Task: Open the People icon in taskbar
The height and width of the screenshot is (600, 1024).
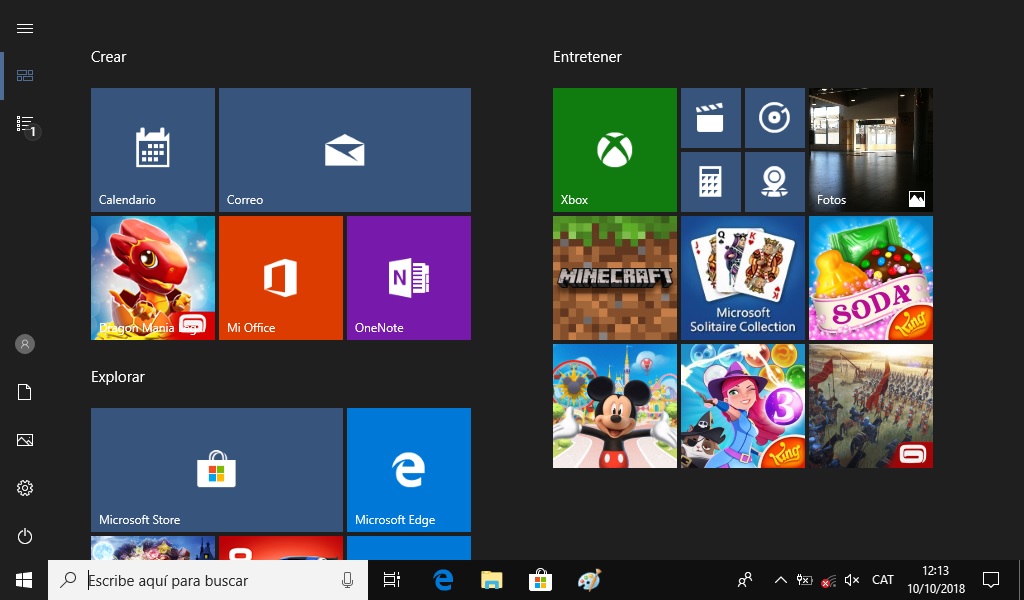Action: pyautogui.click(x=744, y=580)
